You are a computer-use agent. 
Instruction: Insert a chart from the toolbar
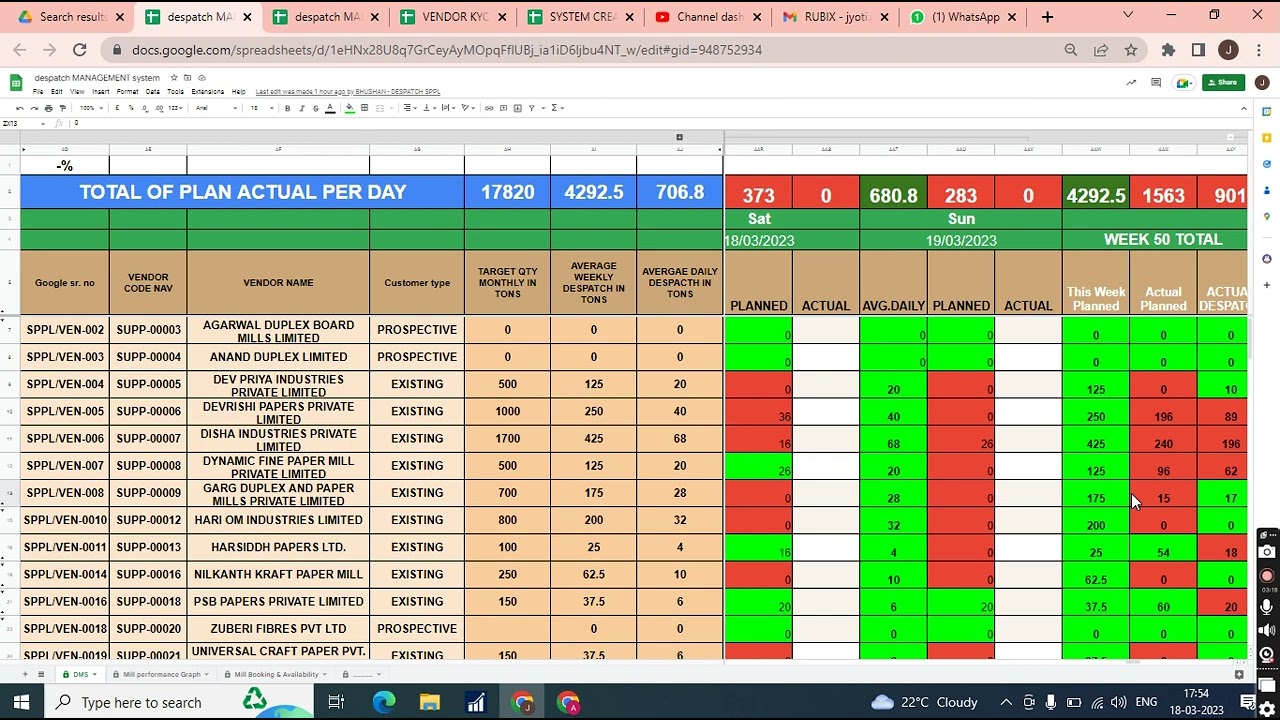click(x=517, y=108)
